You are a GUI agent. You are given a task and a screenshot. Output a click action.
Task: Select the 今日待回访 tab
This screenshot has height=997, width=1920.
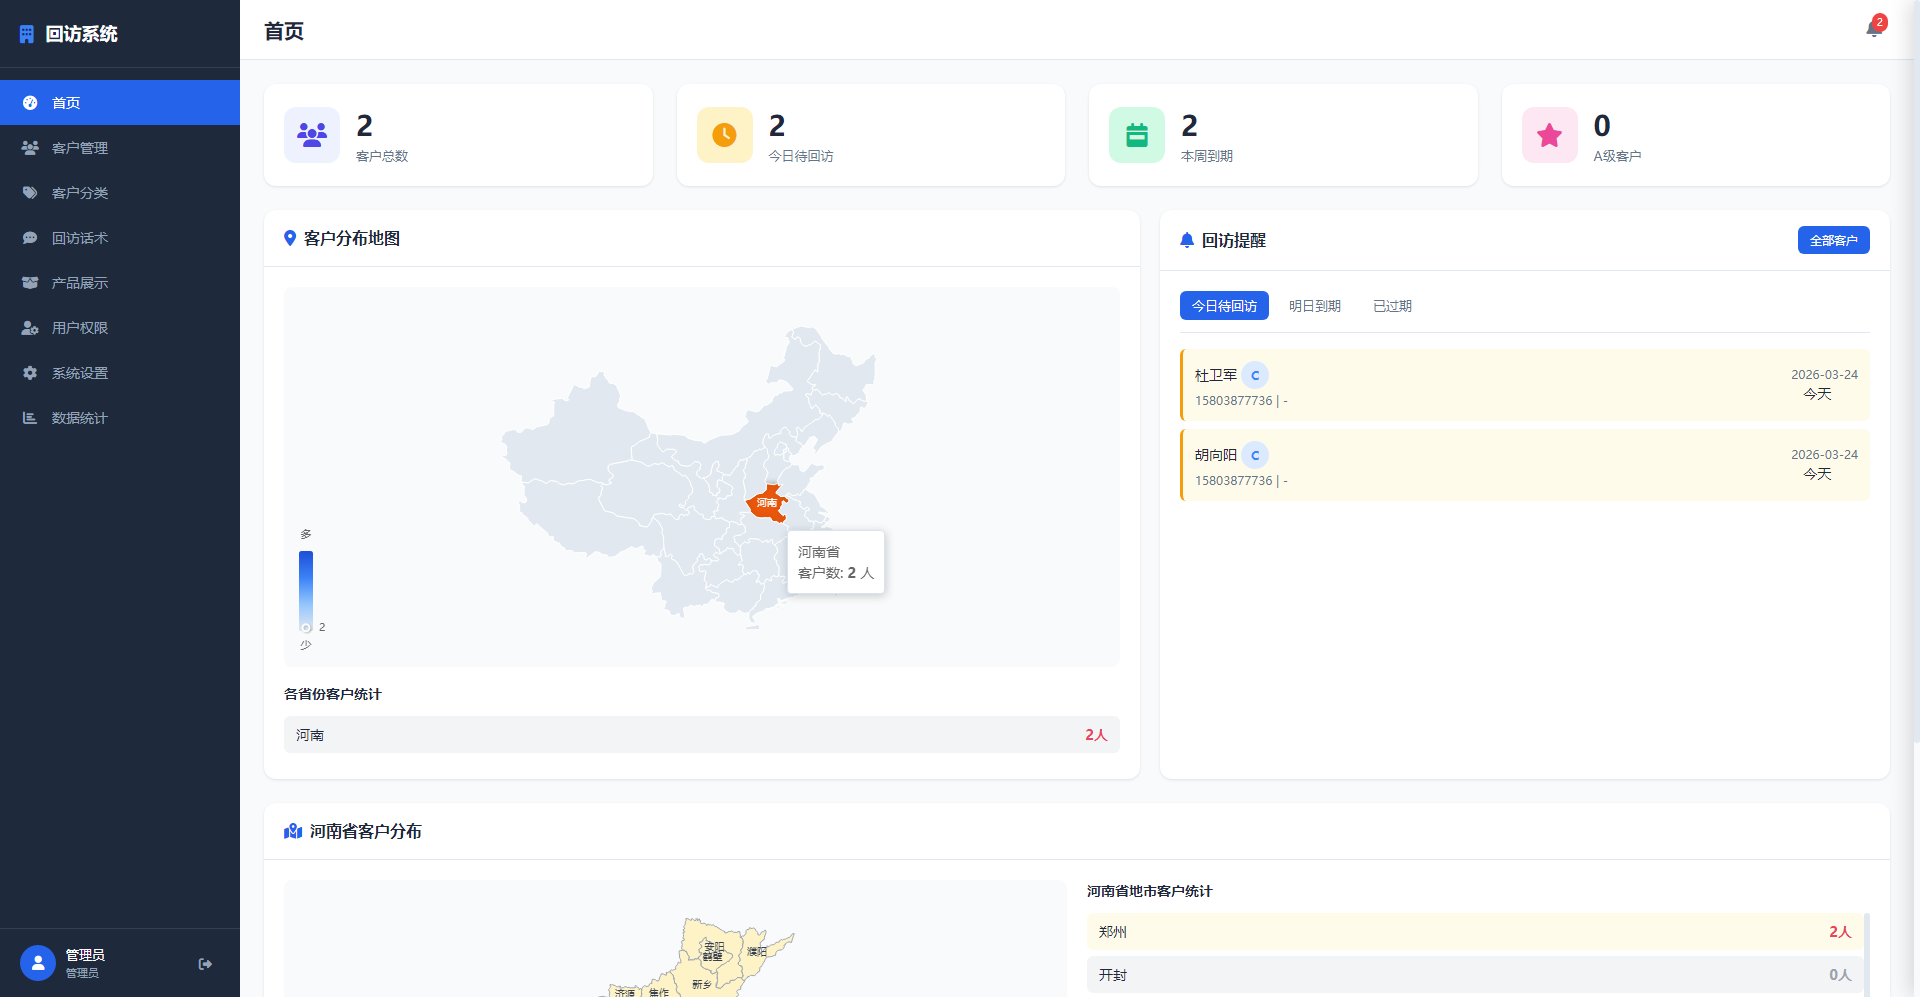coord(1224,306)
